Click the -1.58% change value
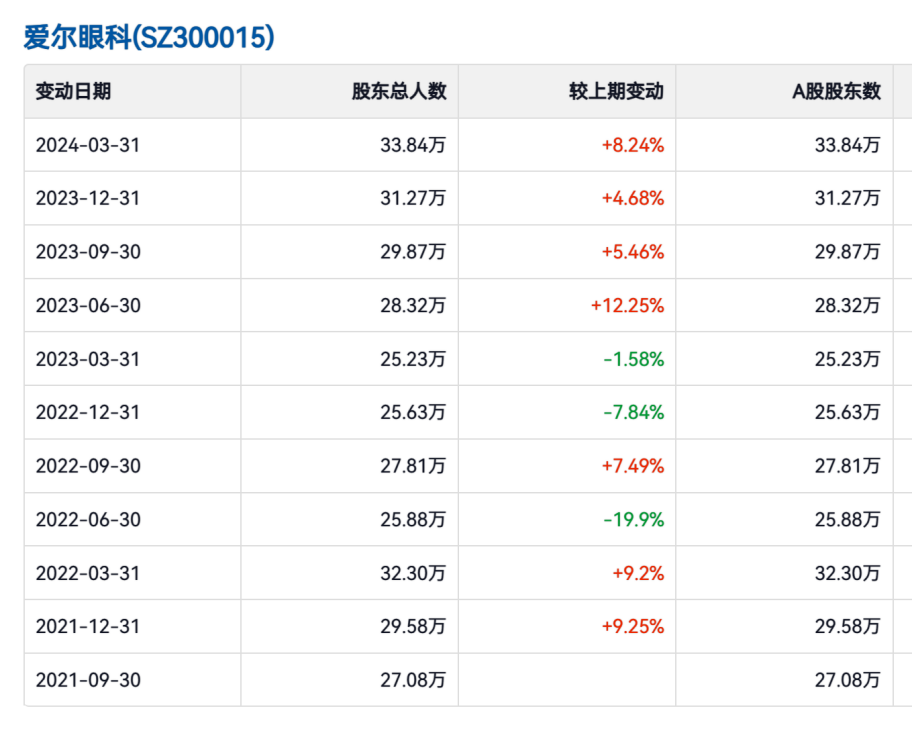Image resolution: width=912 pixels, height=729 pixels. point(633,359)
